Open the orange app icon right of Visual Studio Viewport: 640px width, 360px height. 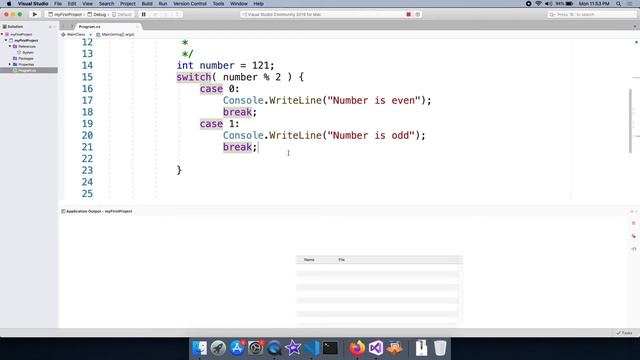pos(395,348)
